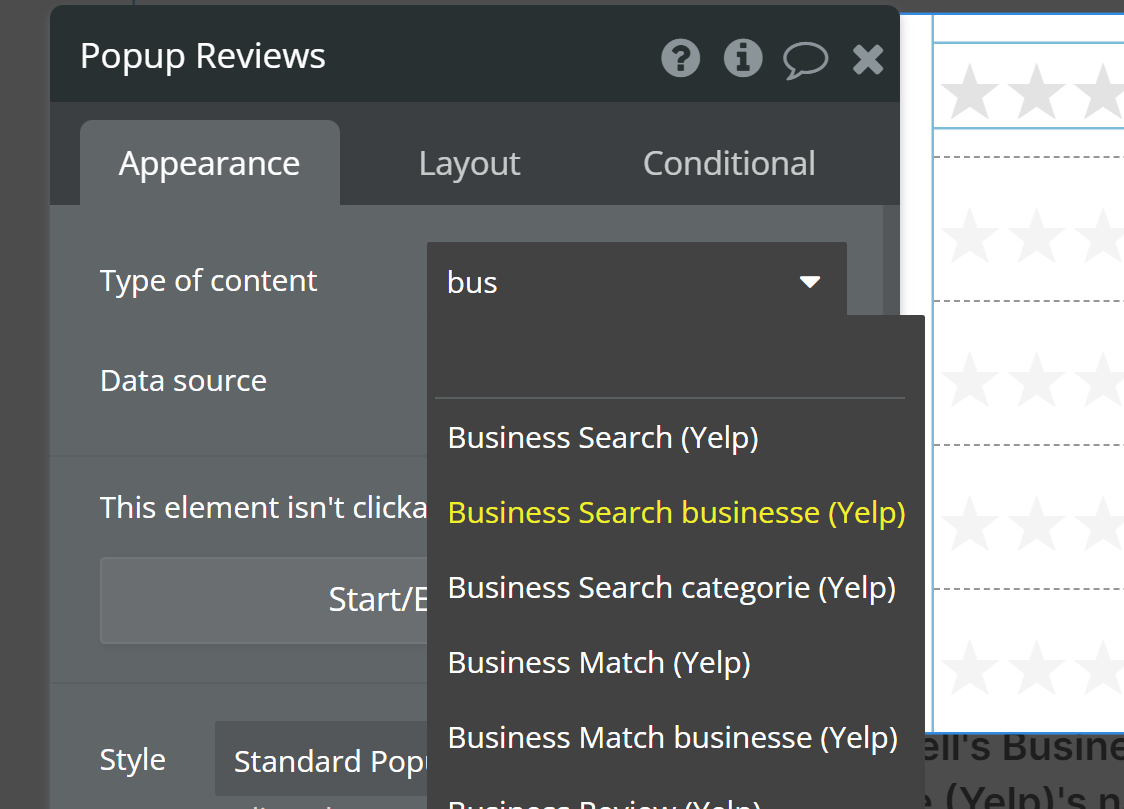Close the Popup Reviews property panel
Screen dimensions: 1124x809
pyautogui.click(x=868, y=59)
